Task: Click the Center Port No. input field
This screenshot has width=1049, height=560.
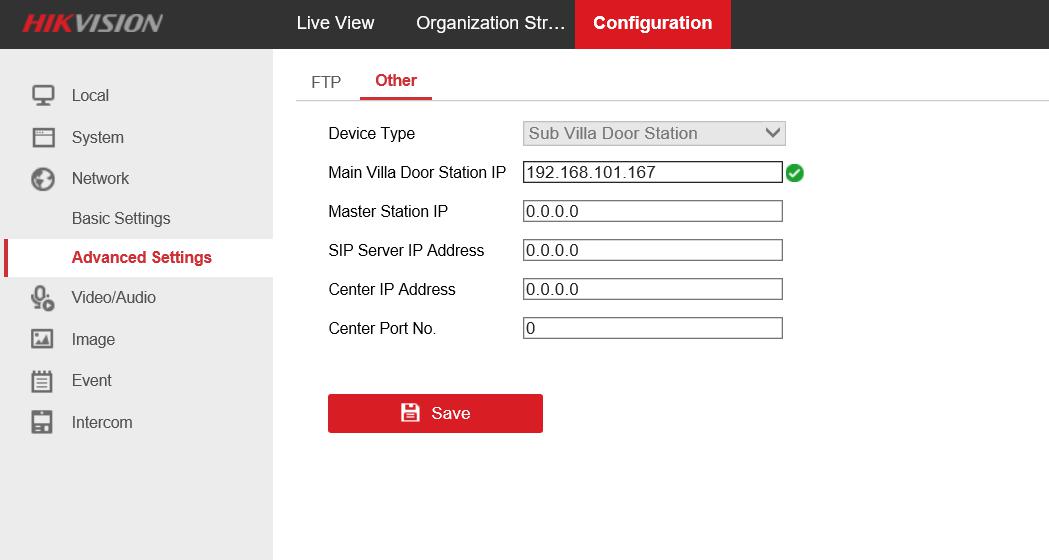Action: [652, 328]
